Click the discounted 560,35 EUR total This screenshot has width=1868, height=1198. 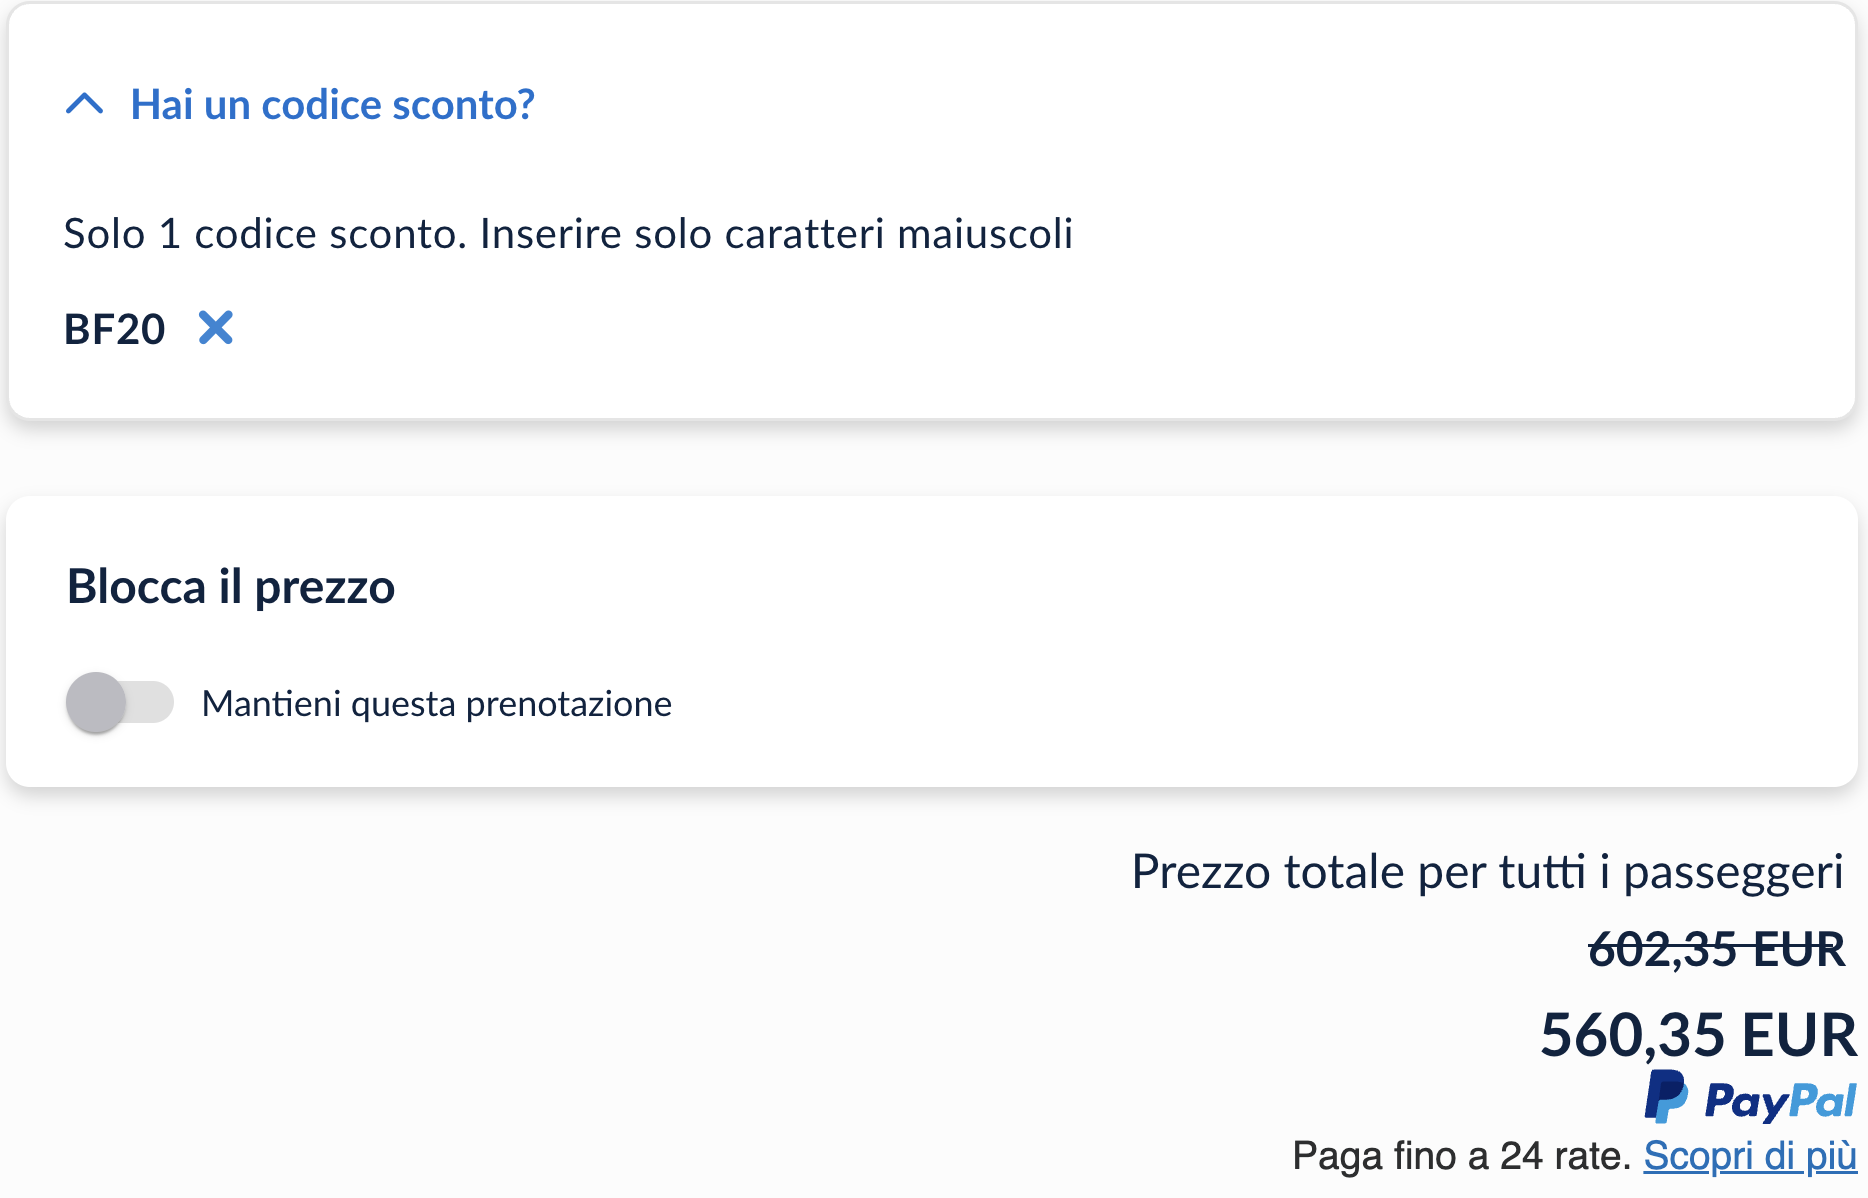(x=1697, y=1034)
